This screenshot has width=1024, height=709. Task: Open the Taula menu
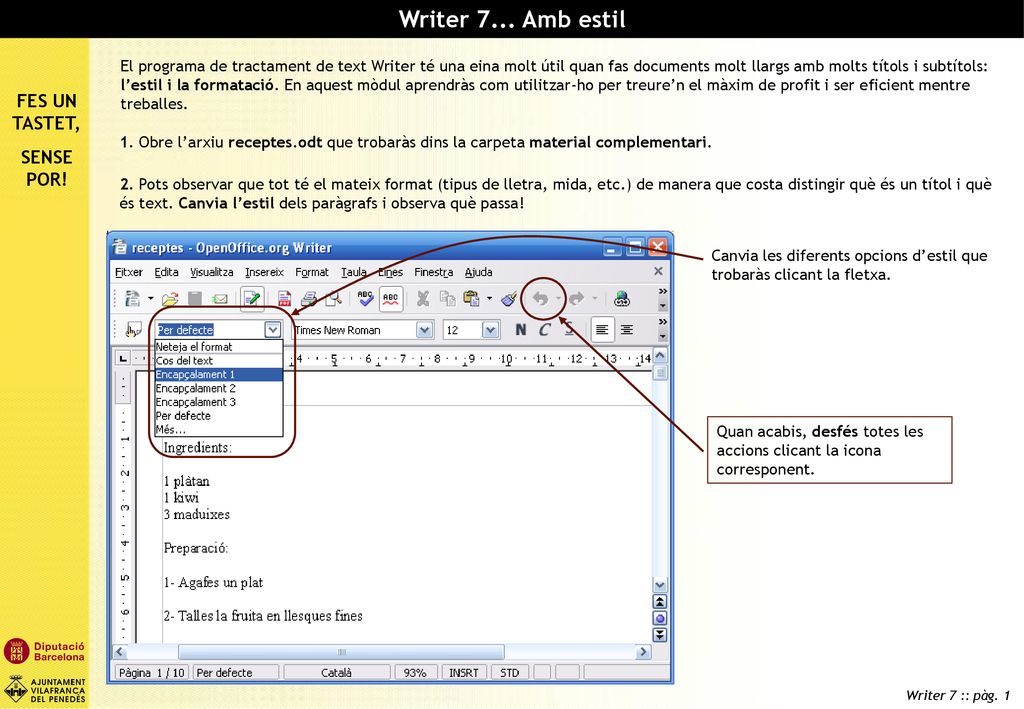[x=353, y=272]
